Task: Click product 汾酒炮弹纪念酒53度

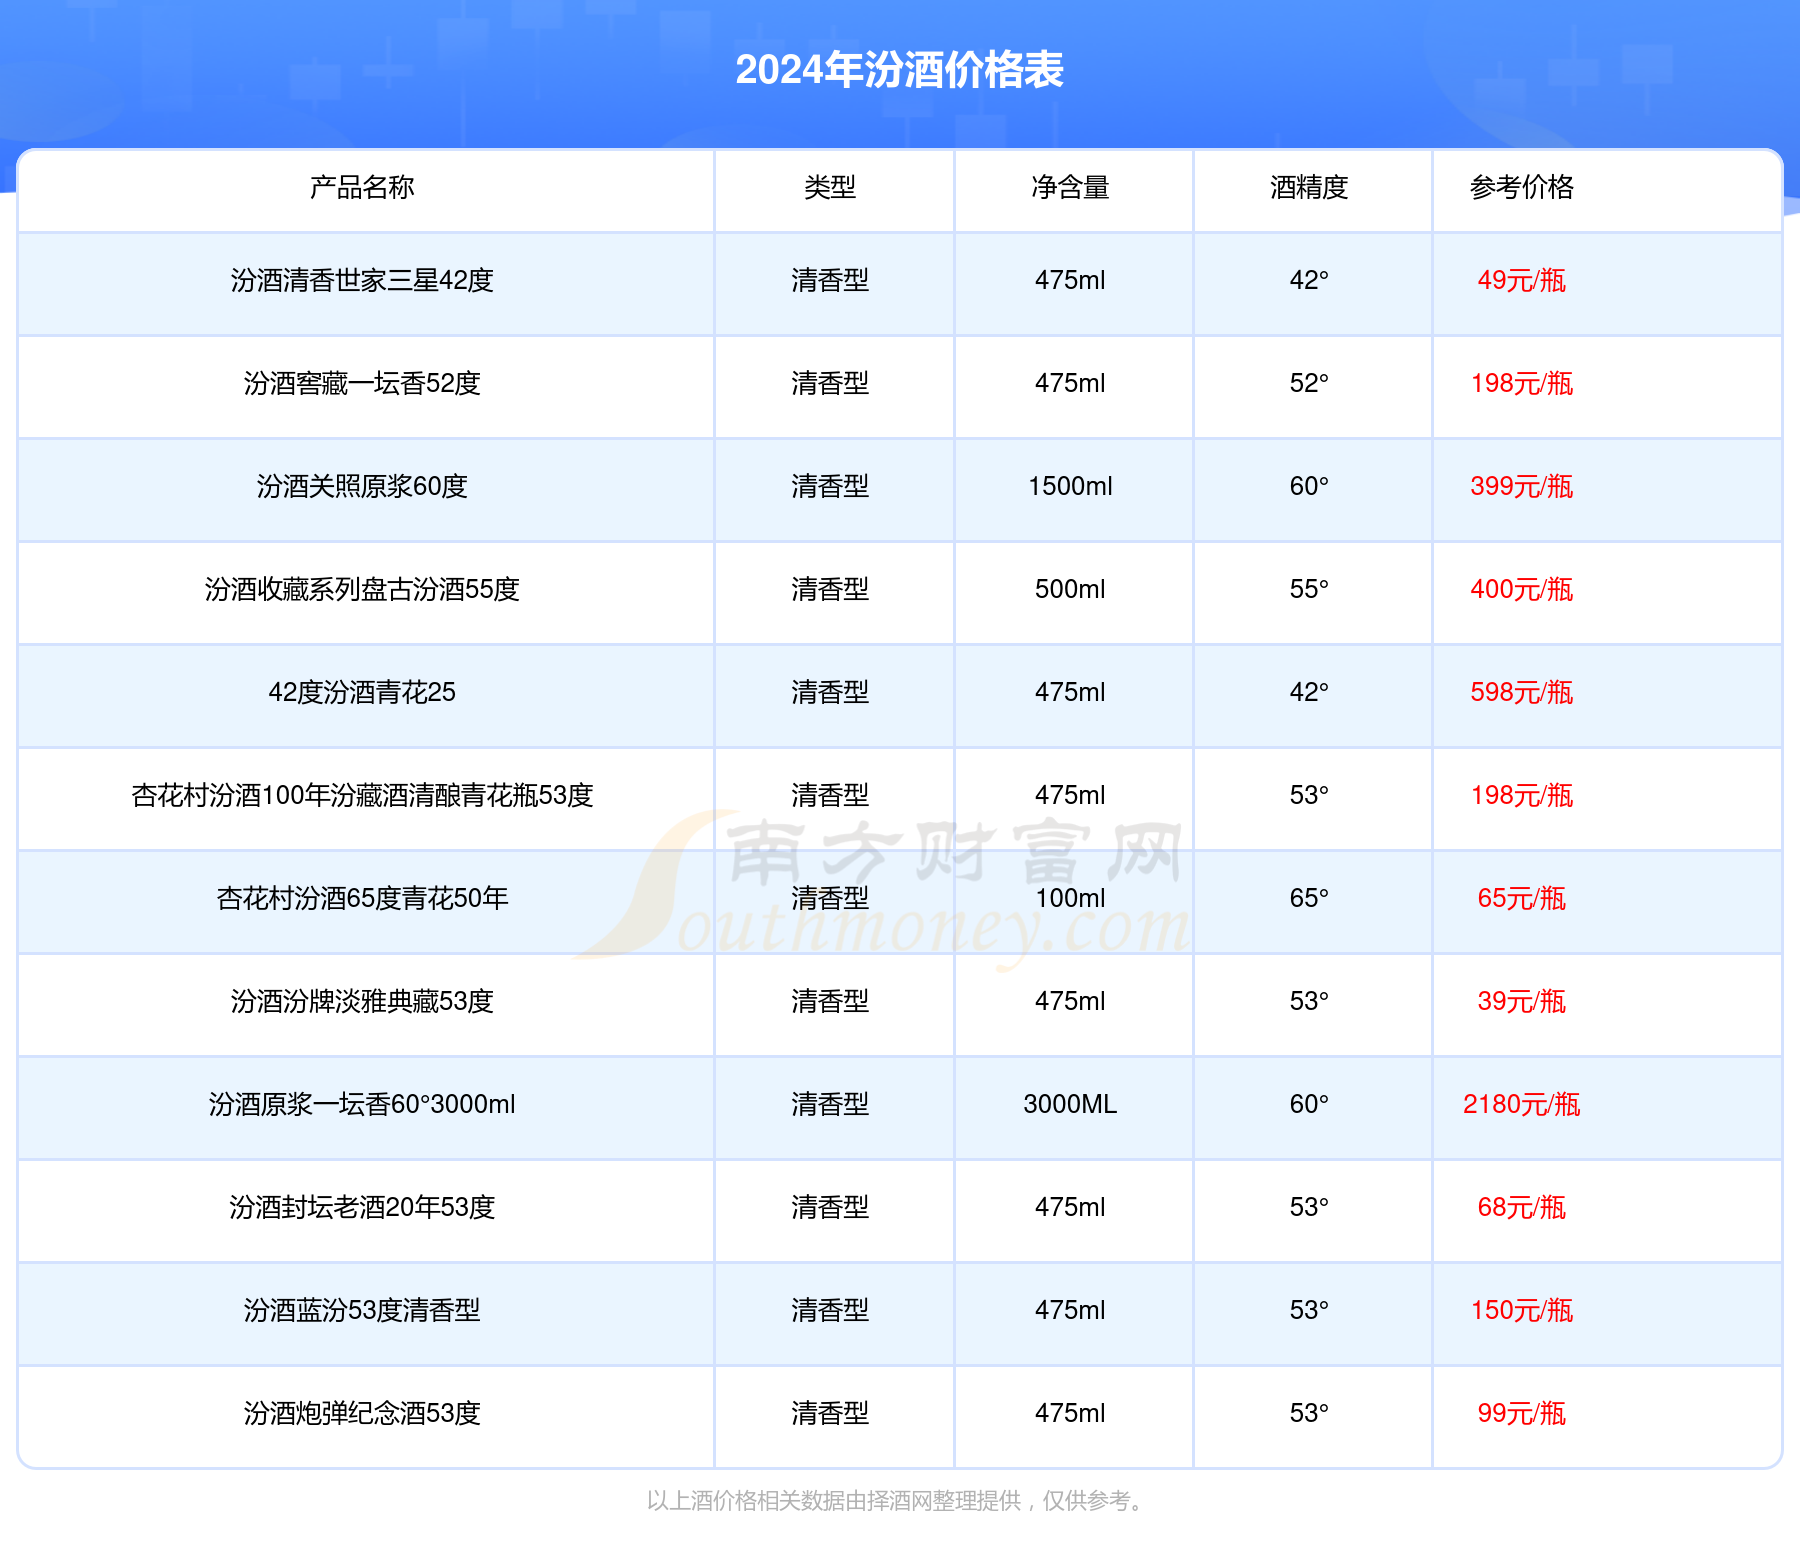Action: coord(362,1413)
